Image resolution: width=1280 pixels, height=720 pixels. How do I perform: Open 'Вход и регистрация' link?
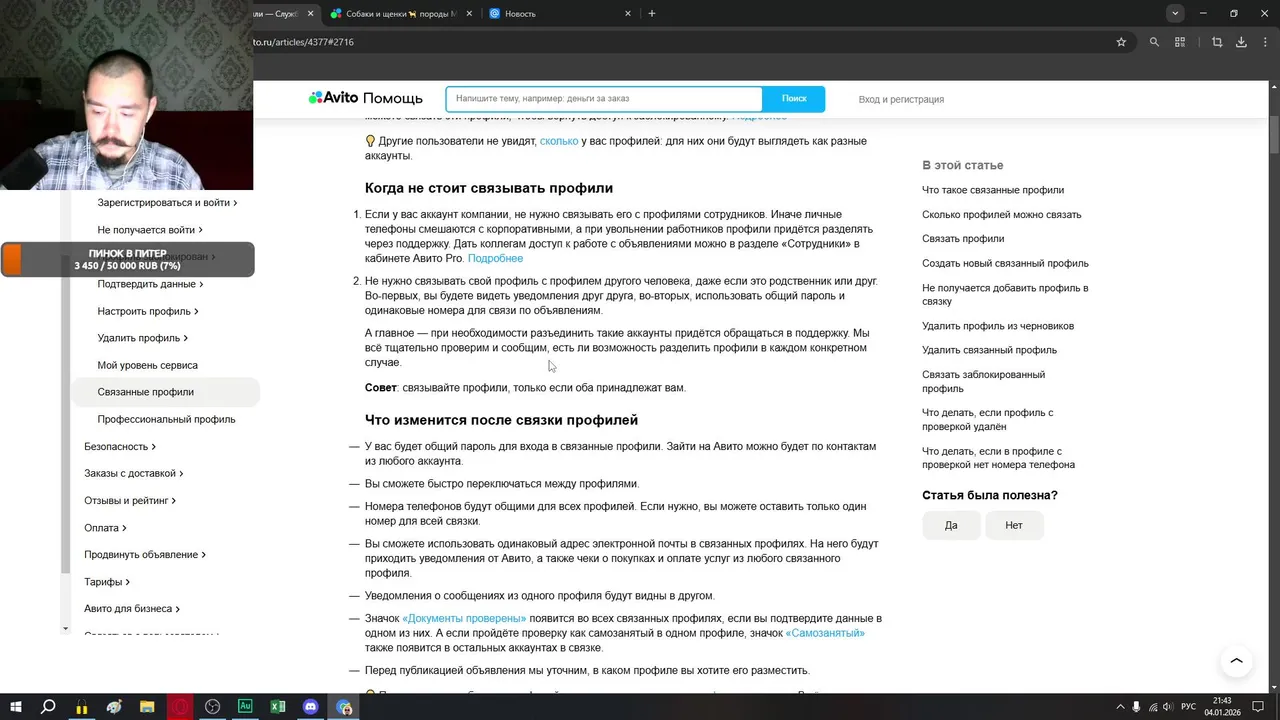901,99
